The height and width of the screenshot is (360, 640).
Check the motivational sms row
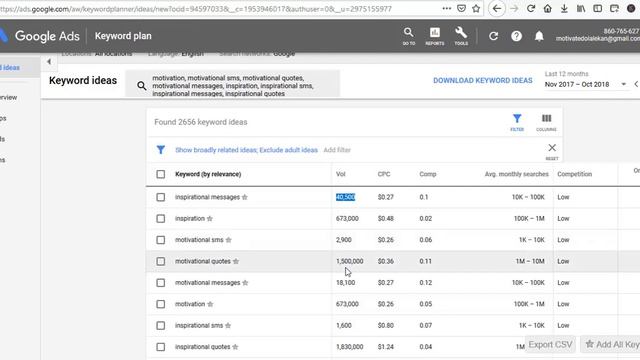(x=161, y=240)
